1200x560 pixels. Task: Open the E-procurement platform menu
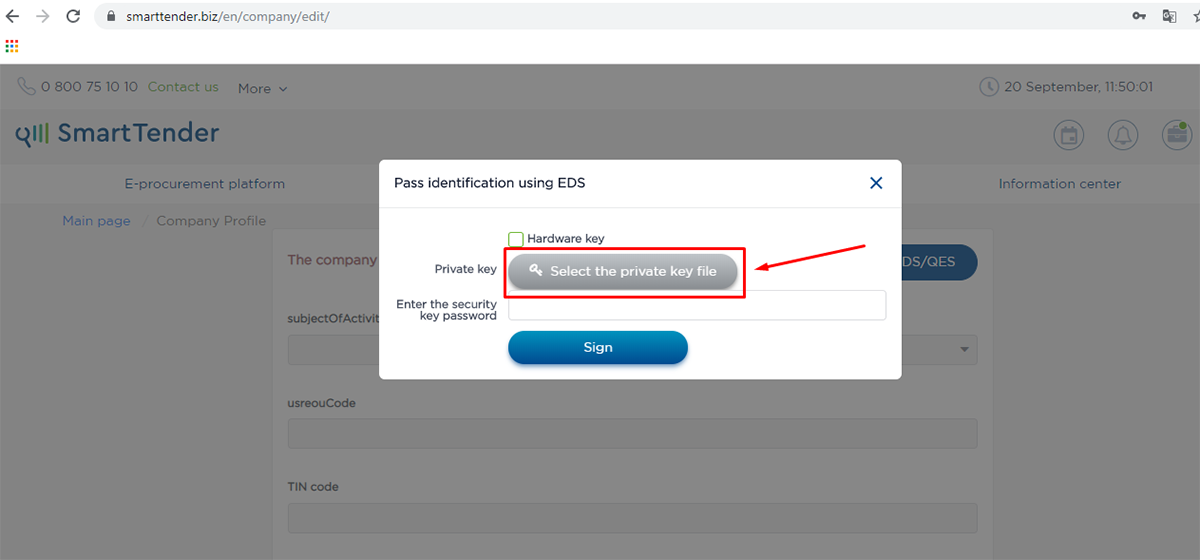click(204, 184)
